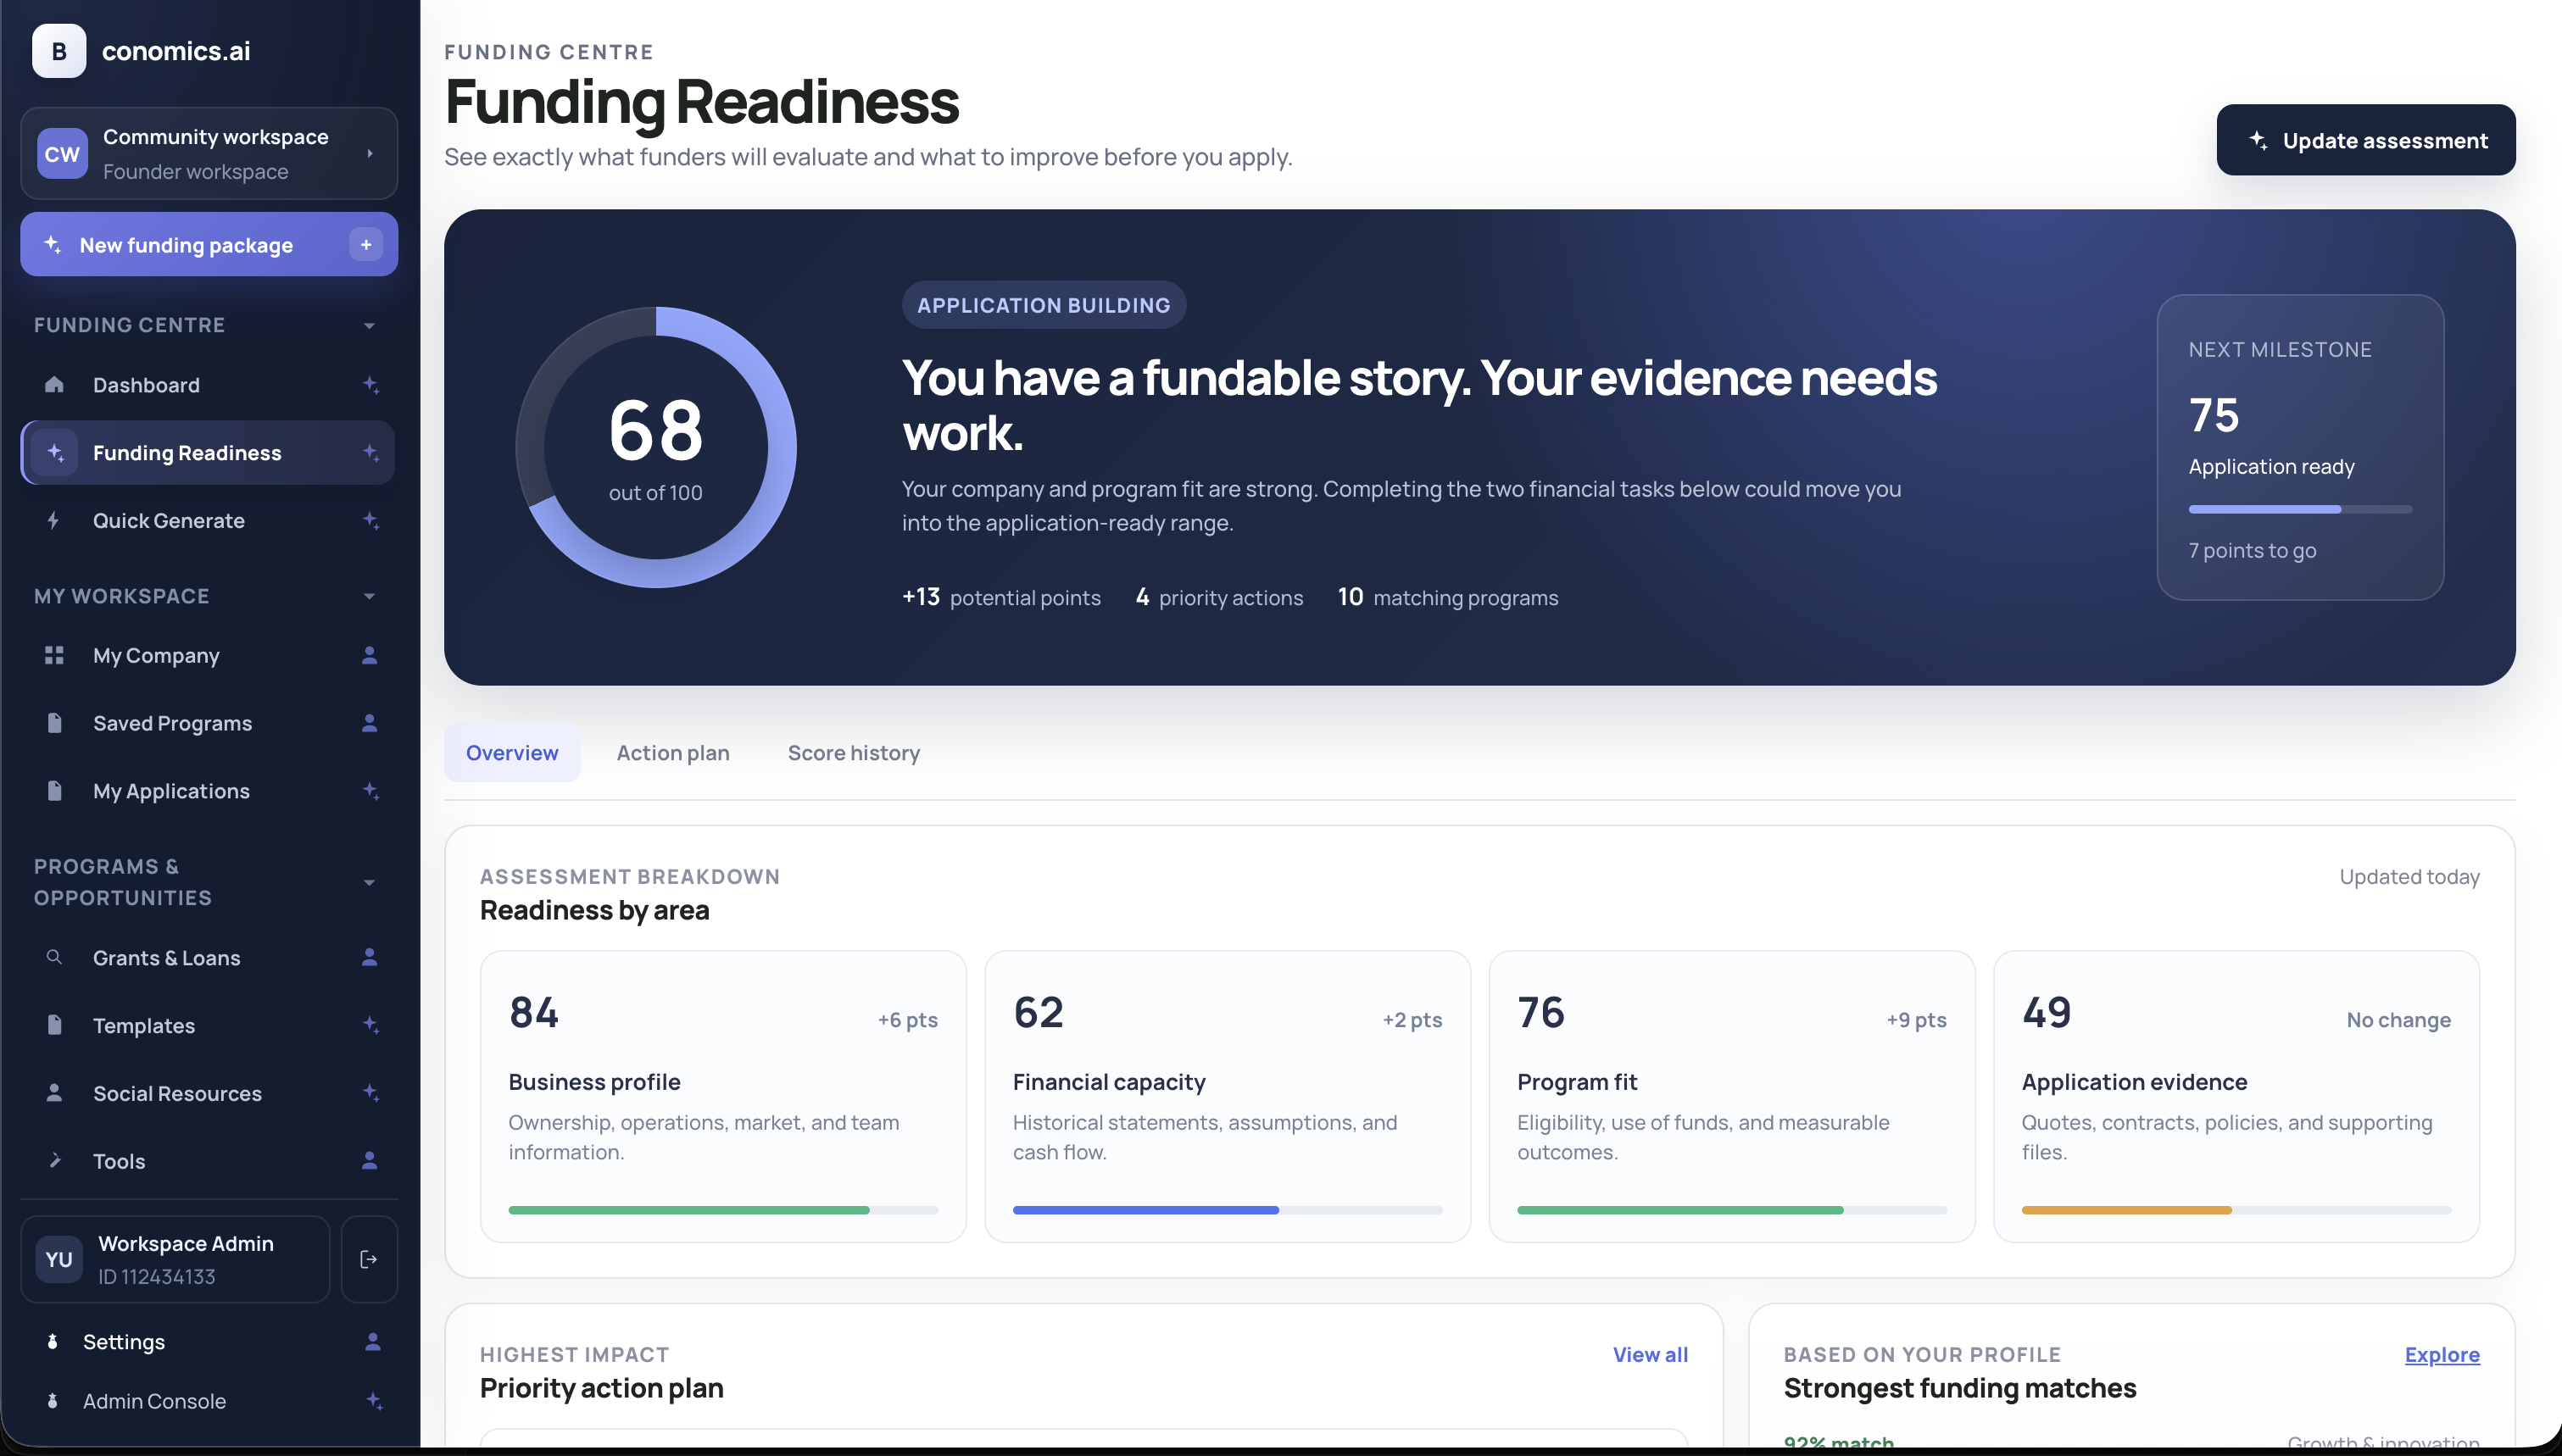Click the chevron icon beside Tools

(x=54, y=1160)
